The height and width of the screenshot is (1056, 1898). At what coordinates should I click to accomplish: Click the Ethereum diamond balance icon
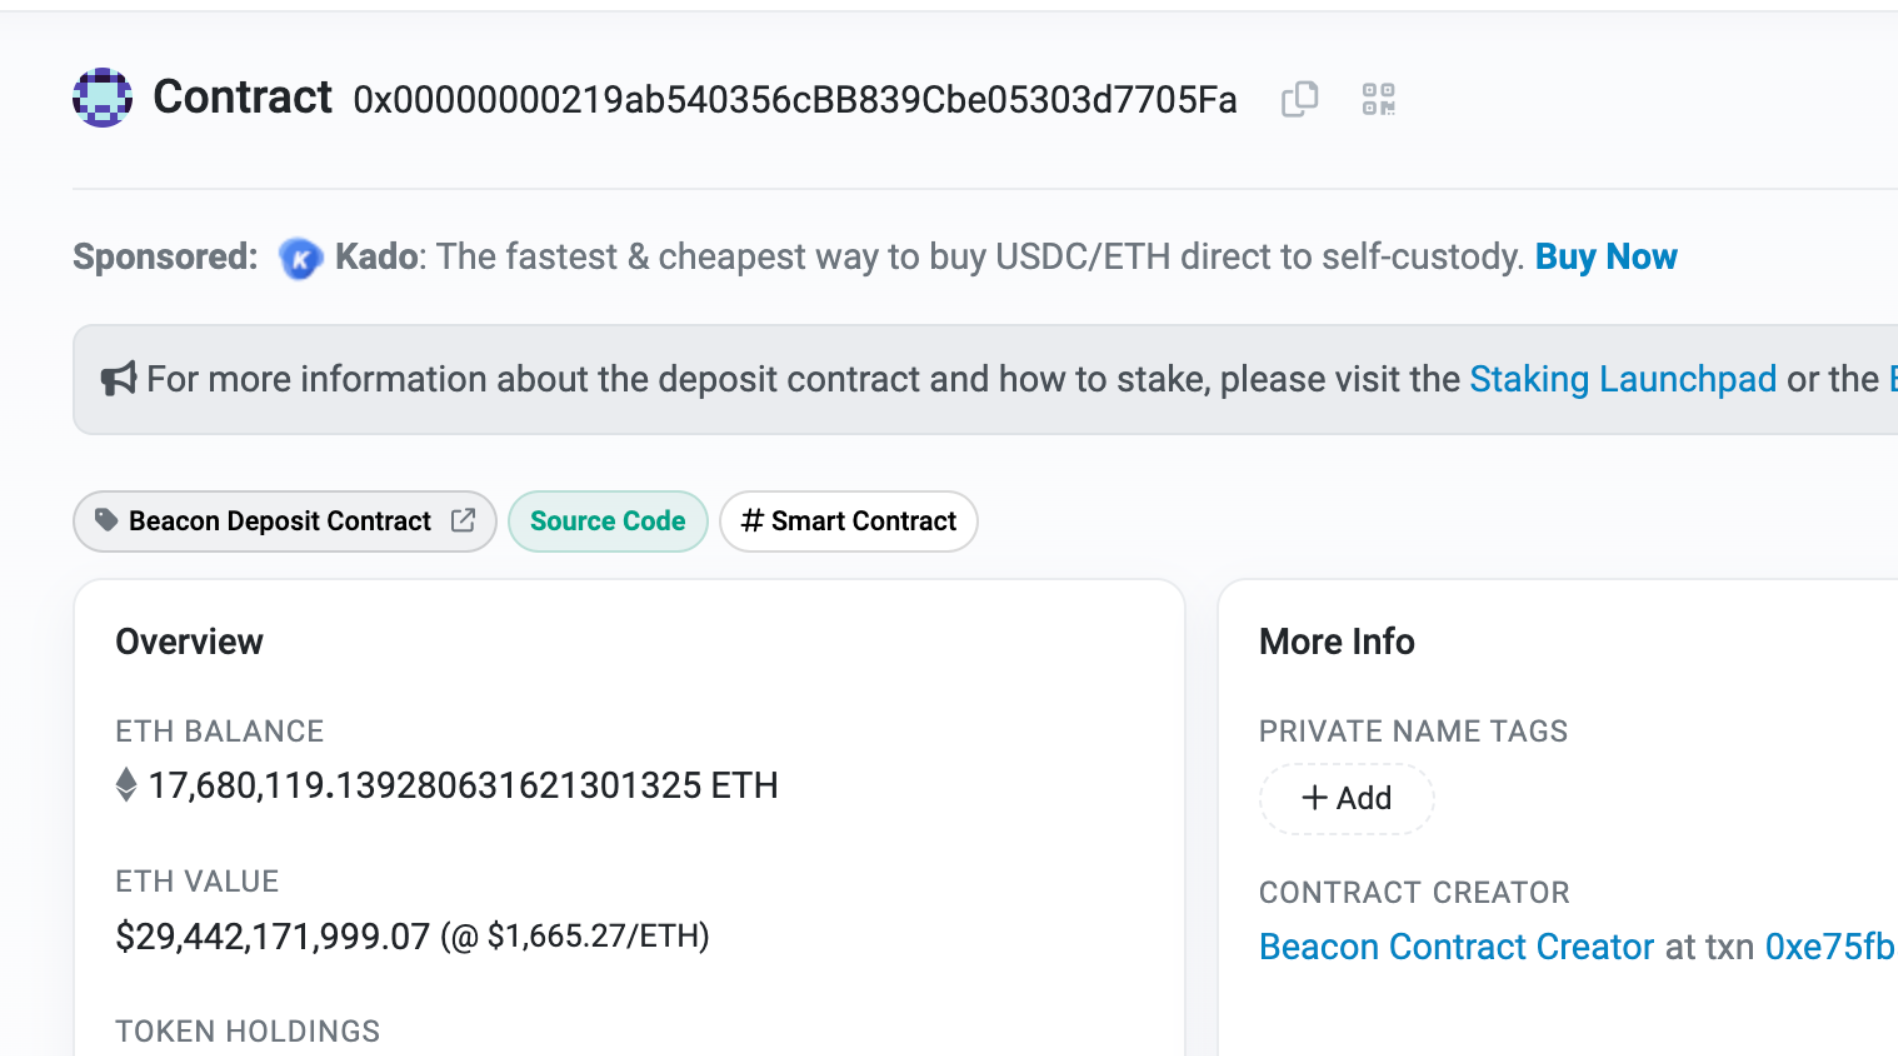pos(126,785)
